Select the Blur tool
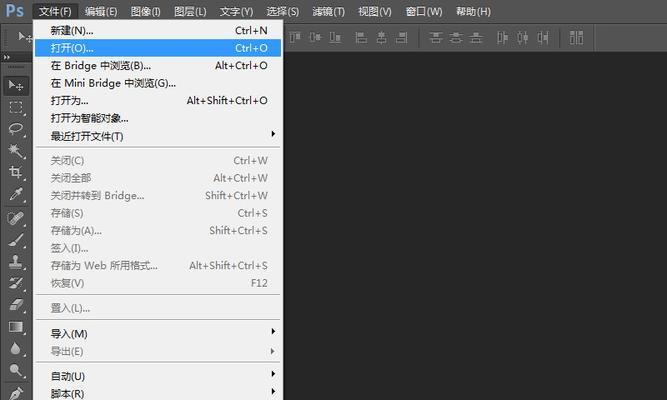The image size is (667, 400). [x=16, y=349]
